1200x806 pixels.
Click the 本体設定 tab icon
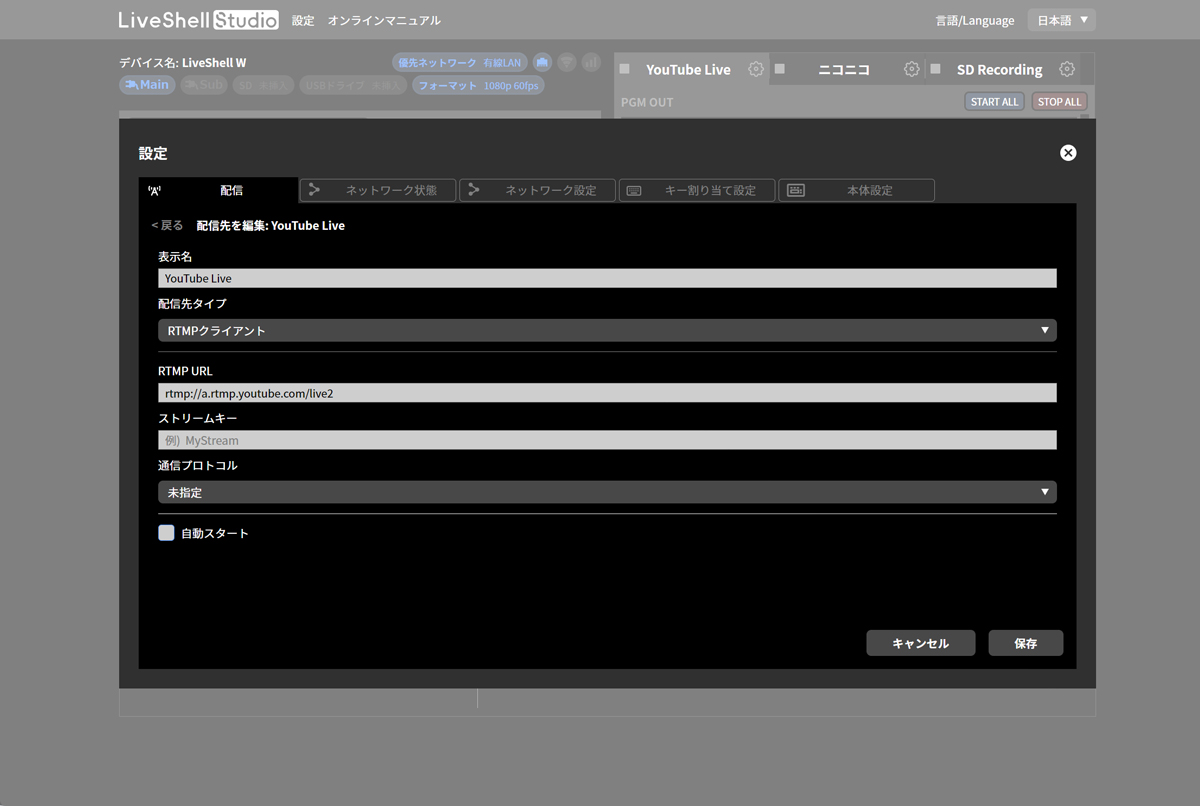(795, 190)
